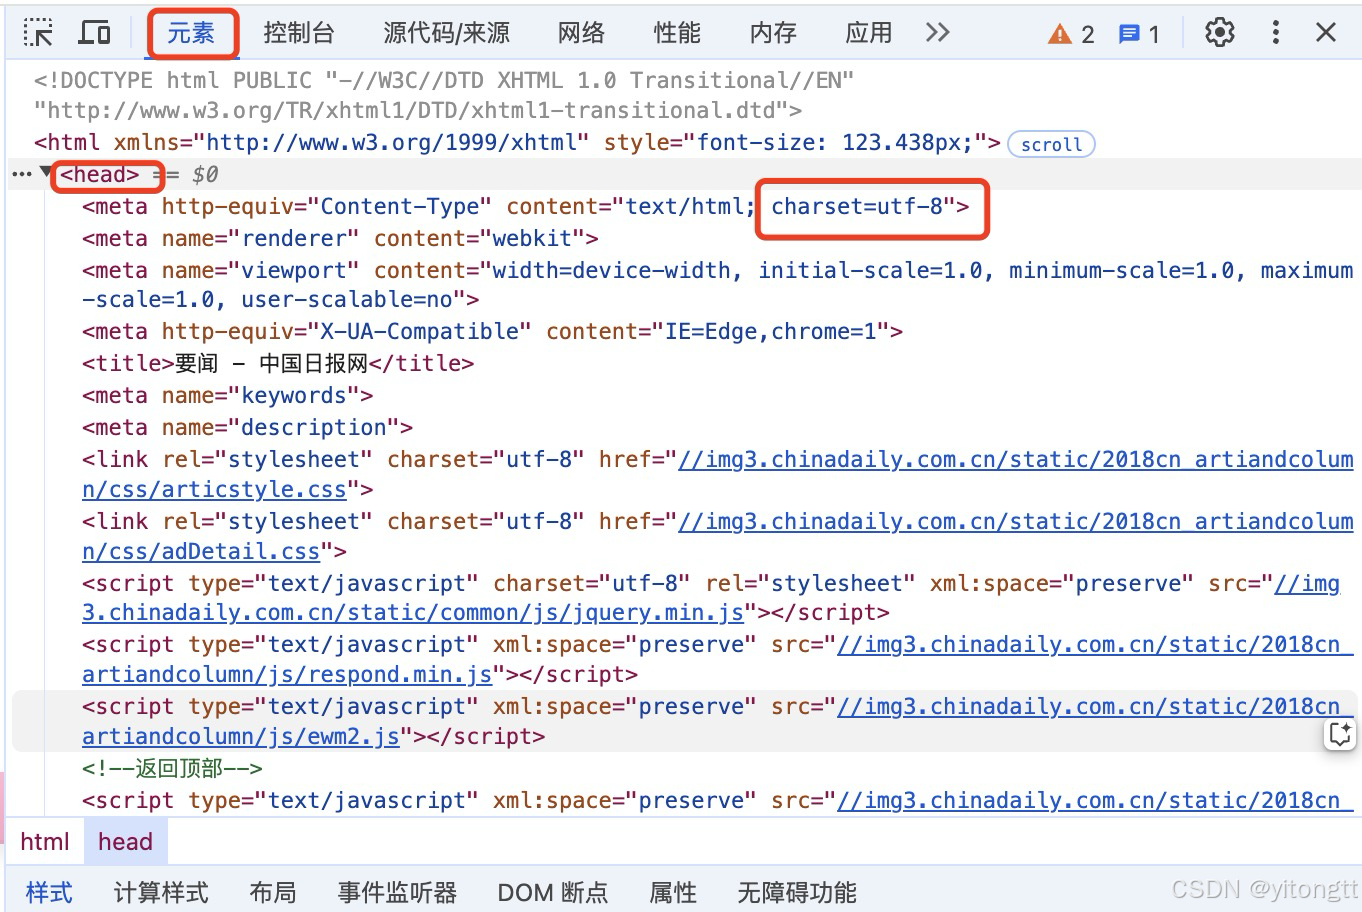The image size is (1362, 912).
Task: Switch to the 事件监听器 pane
Action: point(396,892)
